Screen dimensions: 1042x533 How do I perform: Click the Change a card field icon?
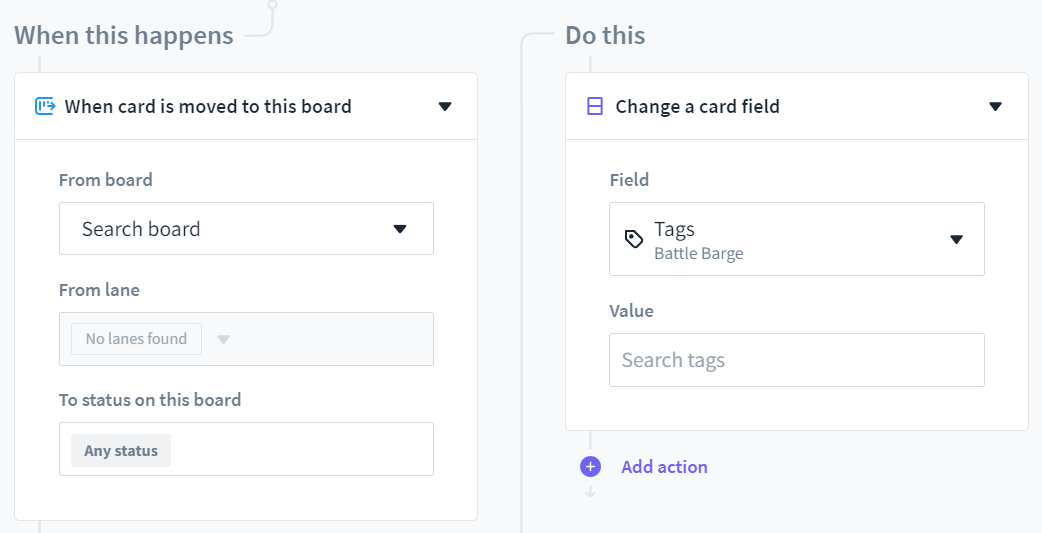click(595, 106)
